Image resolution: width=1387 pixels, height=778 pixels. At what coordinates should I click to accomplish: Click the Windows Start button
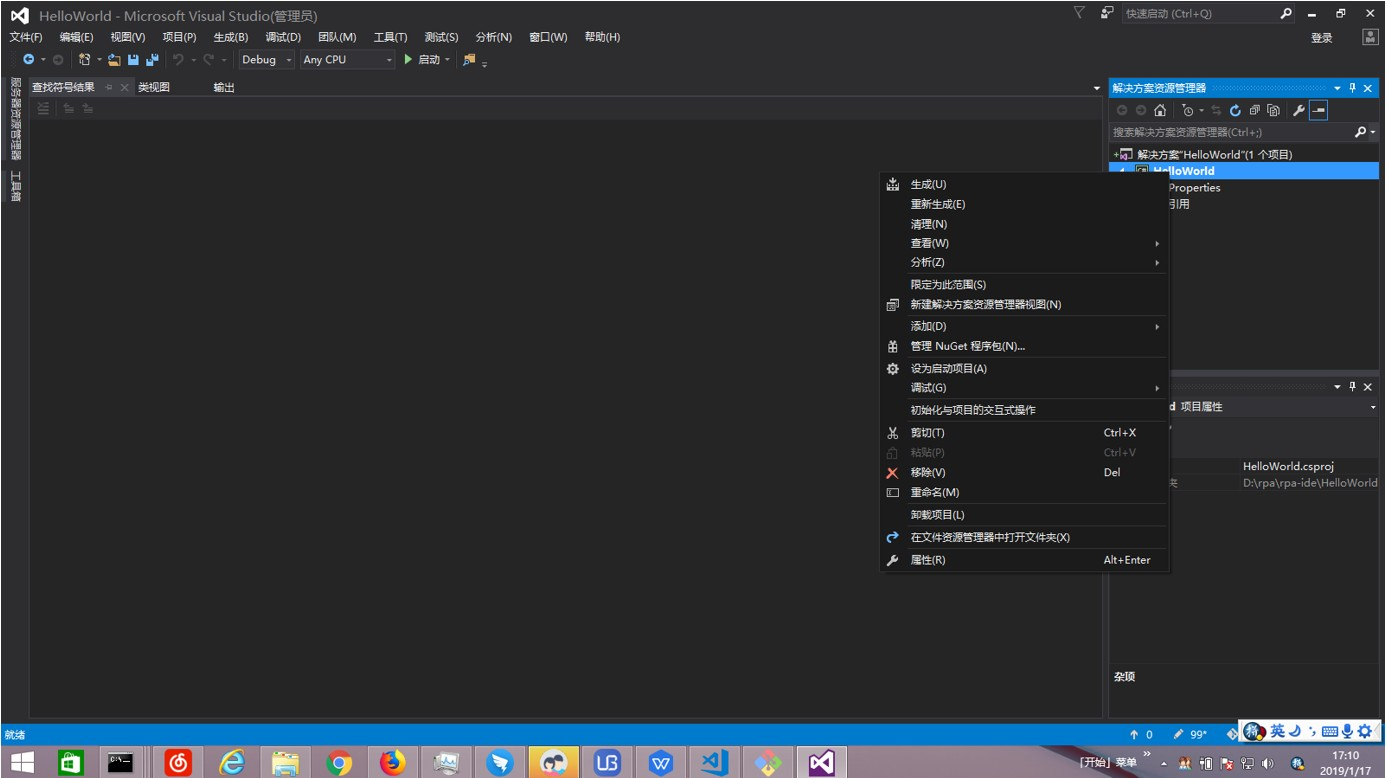tap(22, 763)
